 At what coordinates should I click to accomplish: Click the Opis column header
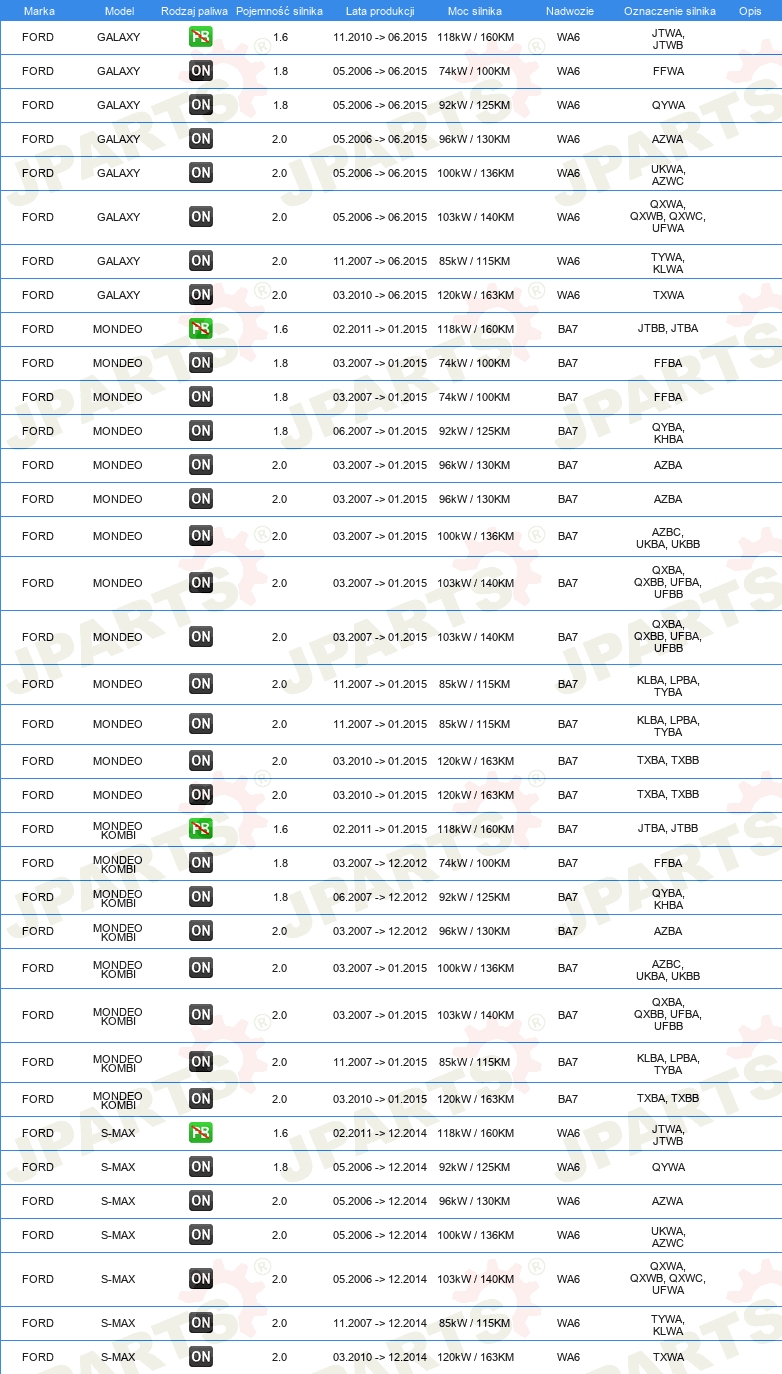pos(750,11)
